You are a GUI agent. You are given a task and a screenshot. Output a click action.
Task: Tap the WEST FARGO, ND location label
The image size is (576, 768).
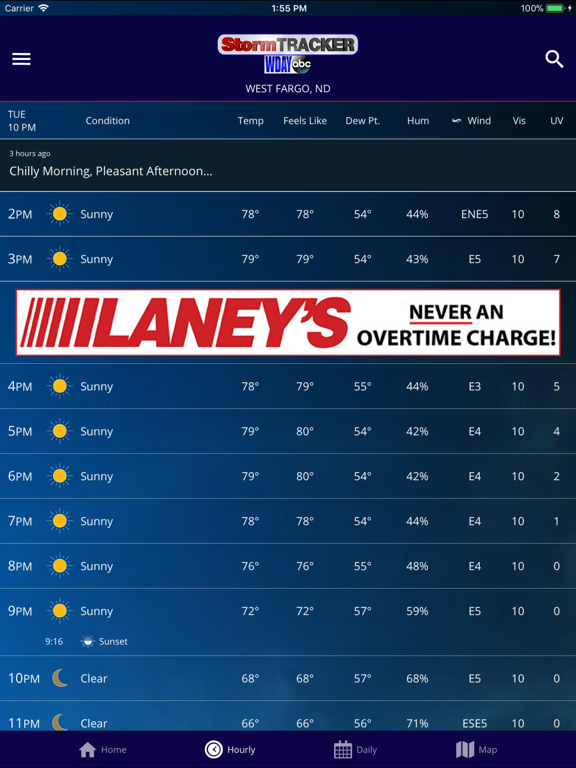[x=288, y=89]
